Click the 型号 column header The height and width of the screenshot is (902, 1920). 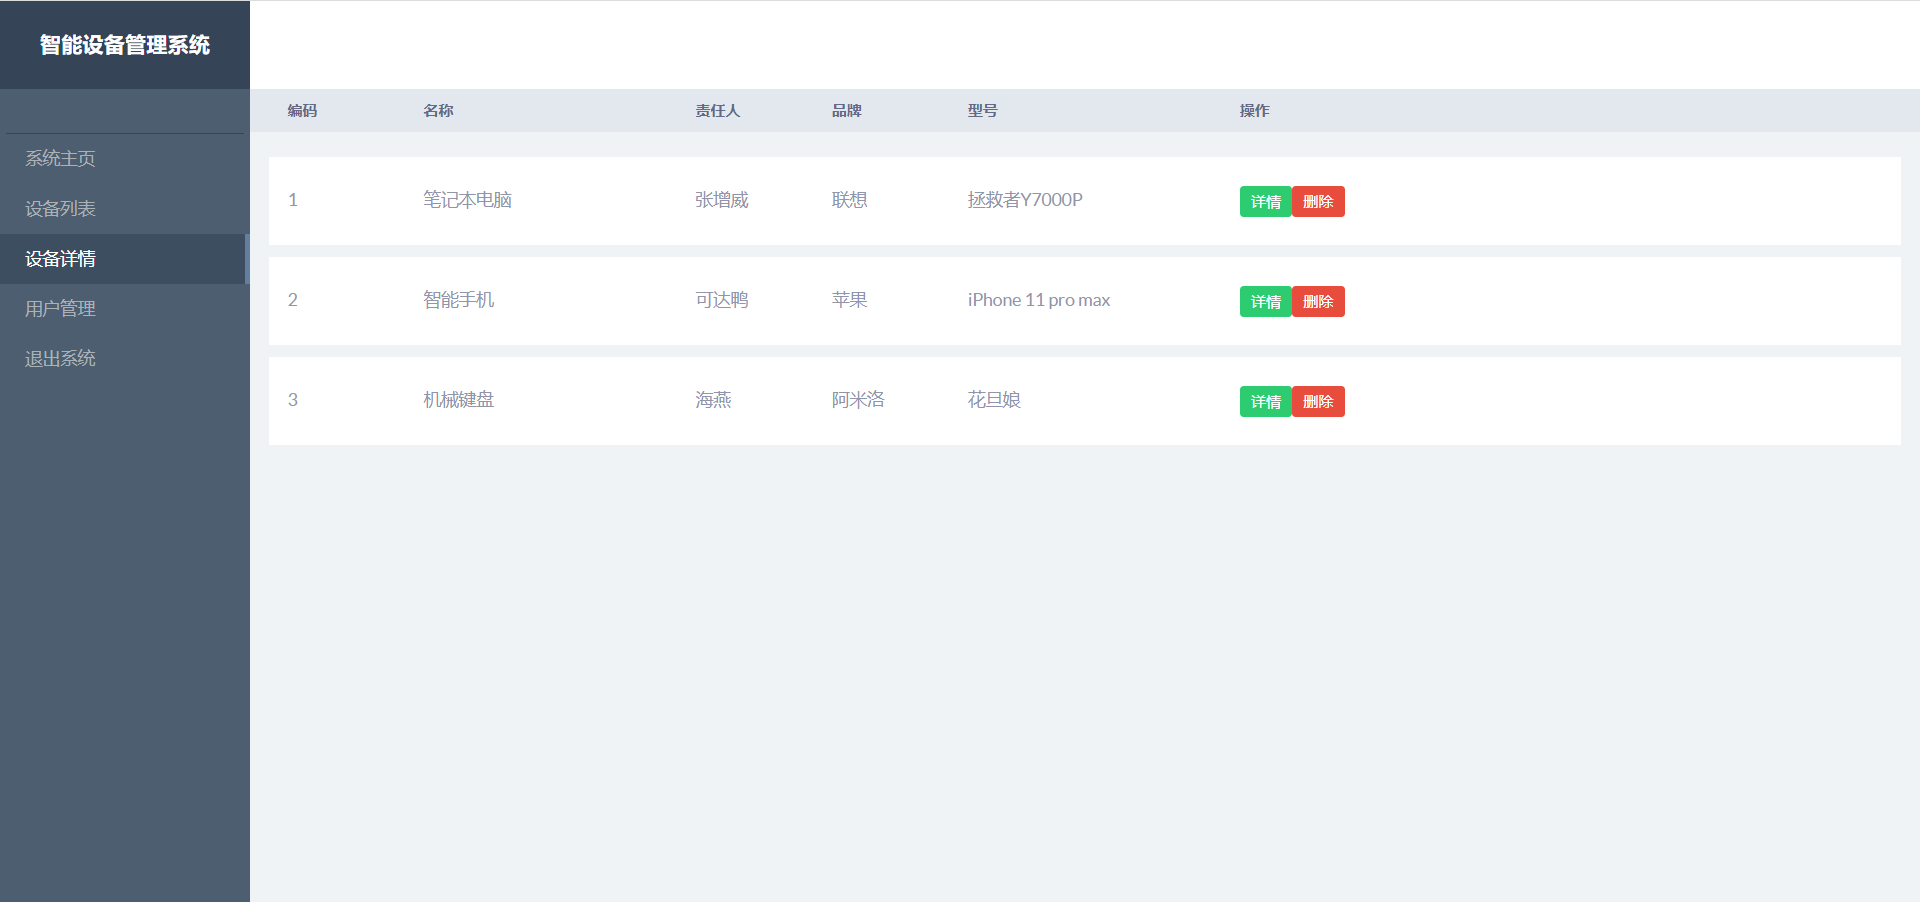point(982,111)
